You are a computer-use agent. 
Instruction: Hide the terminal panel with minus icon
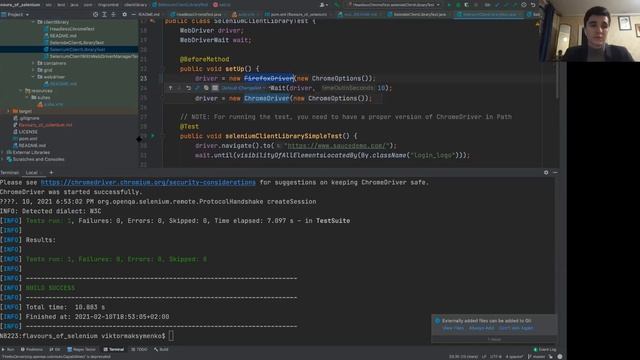(555, 173)
